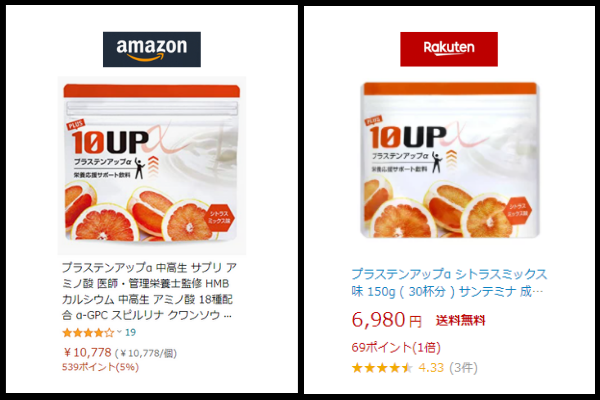The image size is (600, 400).
Task: Open Rakuten product title プラステンアップα シトラスミックス
Action: (x=449, y=283)
